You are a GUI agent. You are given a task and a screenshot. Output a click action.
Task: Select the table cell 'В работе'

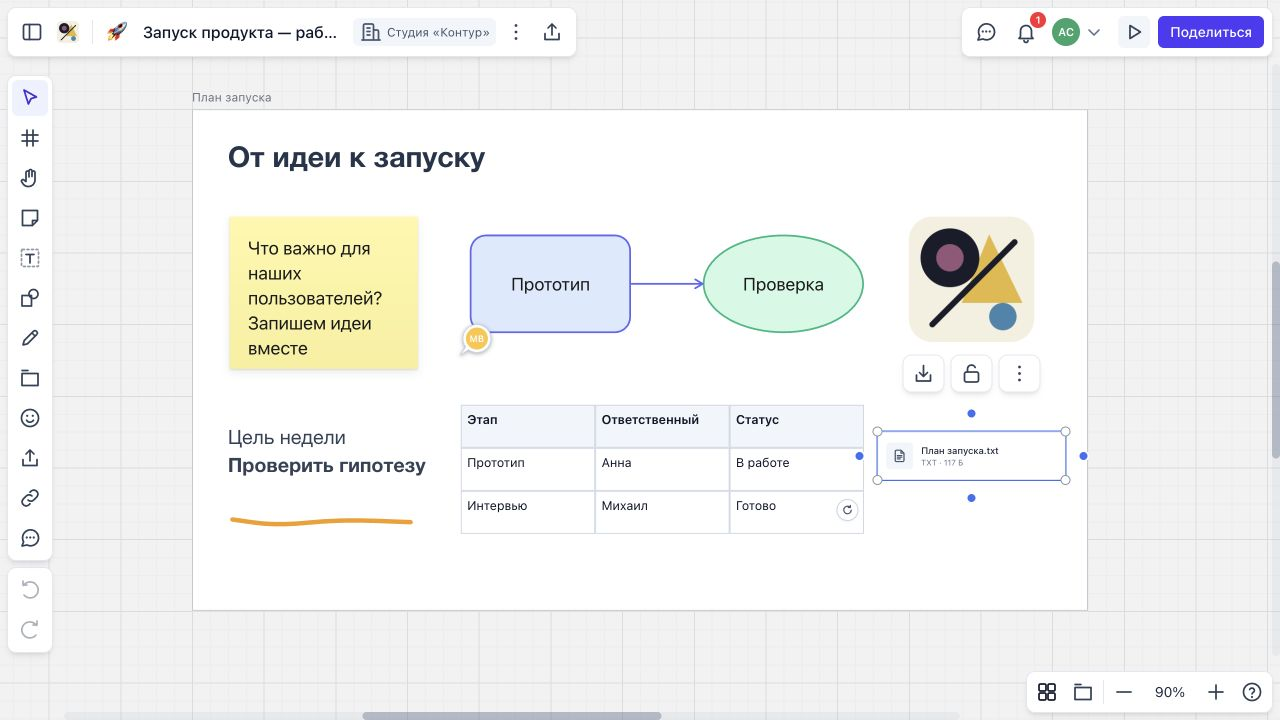point(797,469)
